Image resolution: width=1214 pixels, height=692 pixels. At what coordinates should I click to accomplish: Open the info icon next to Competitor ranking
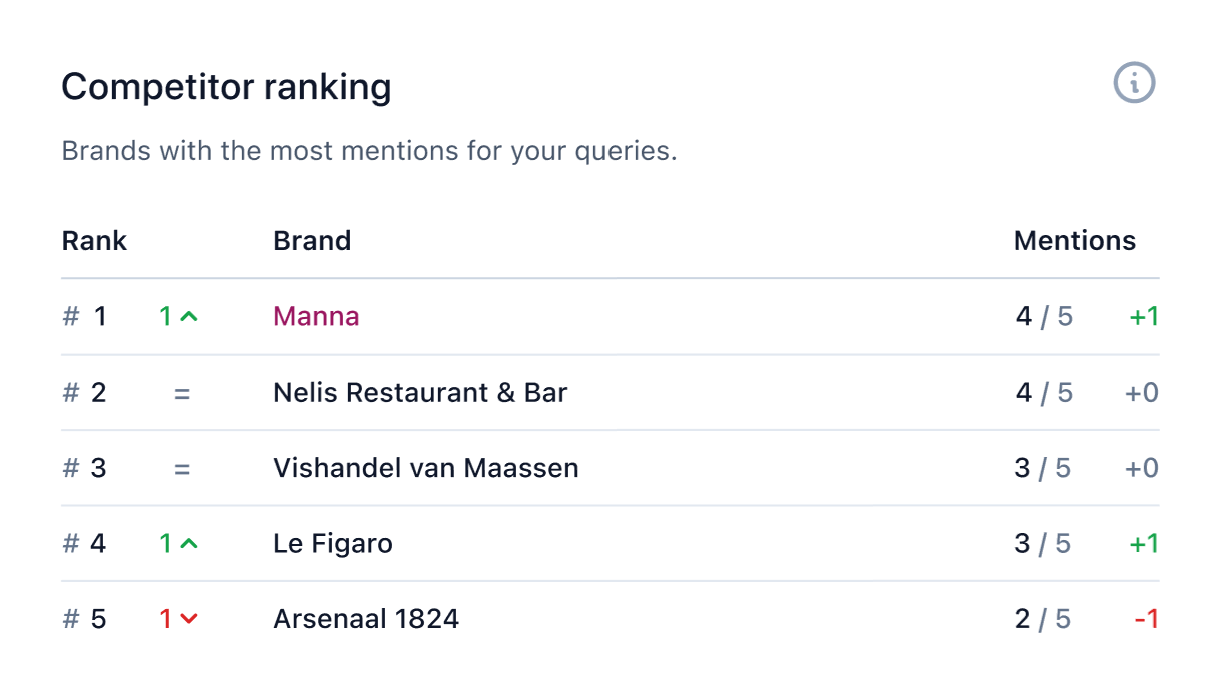[1134, 82]
